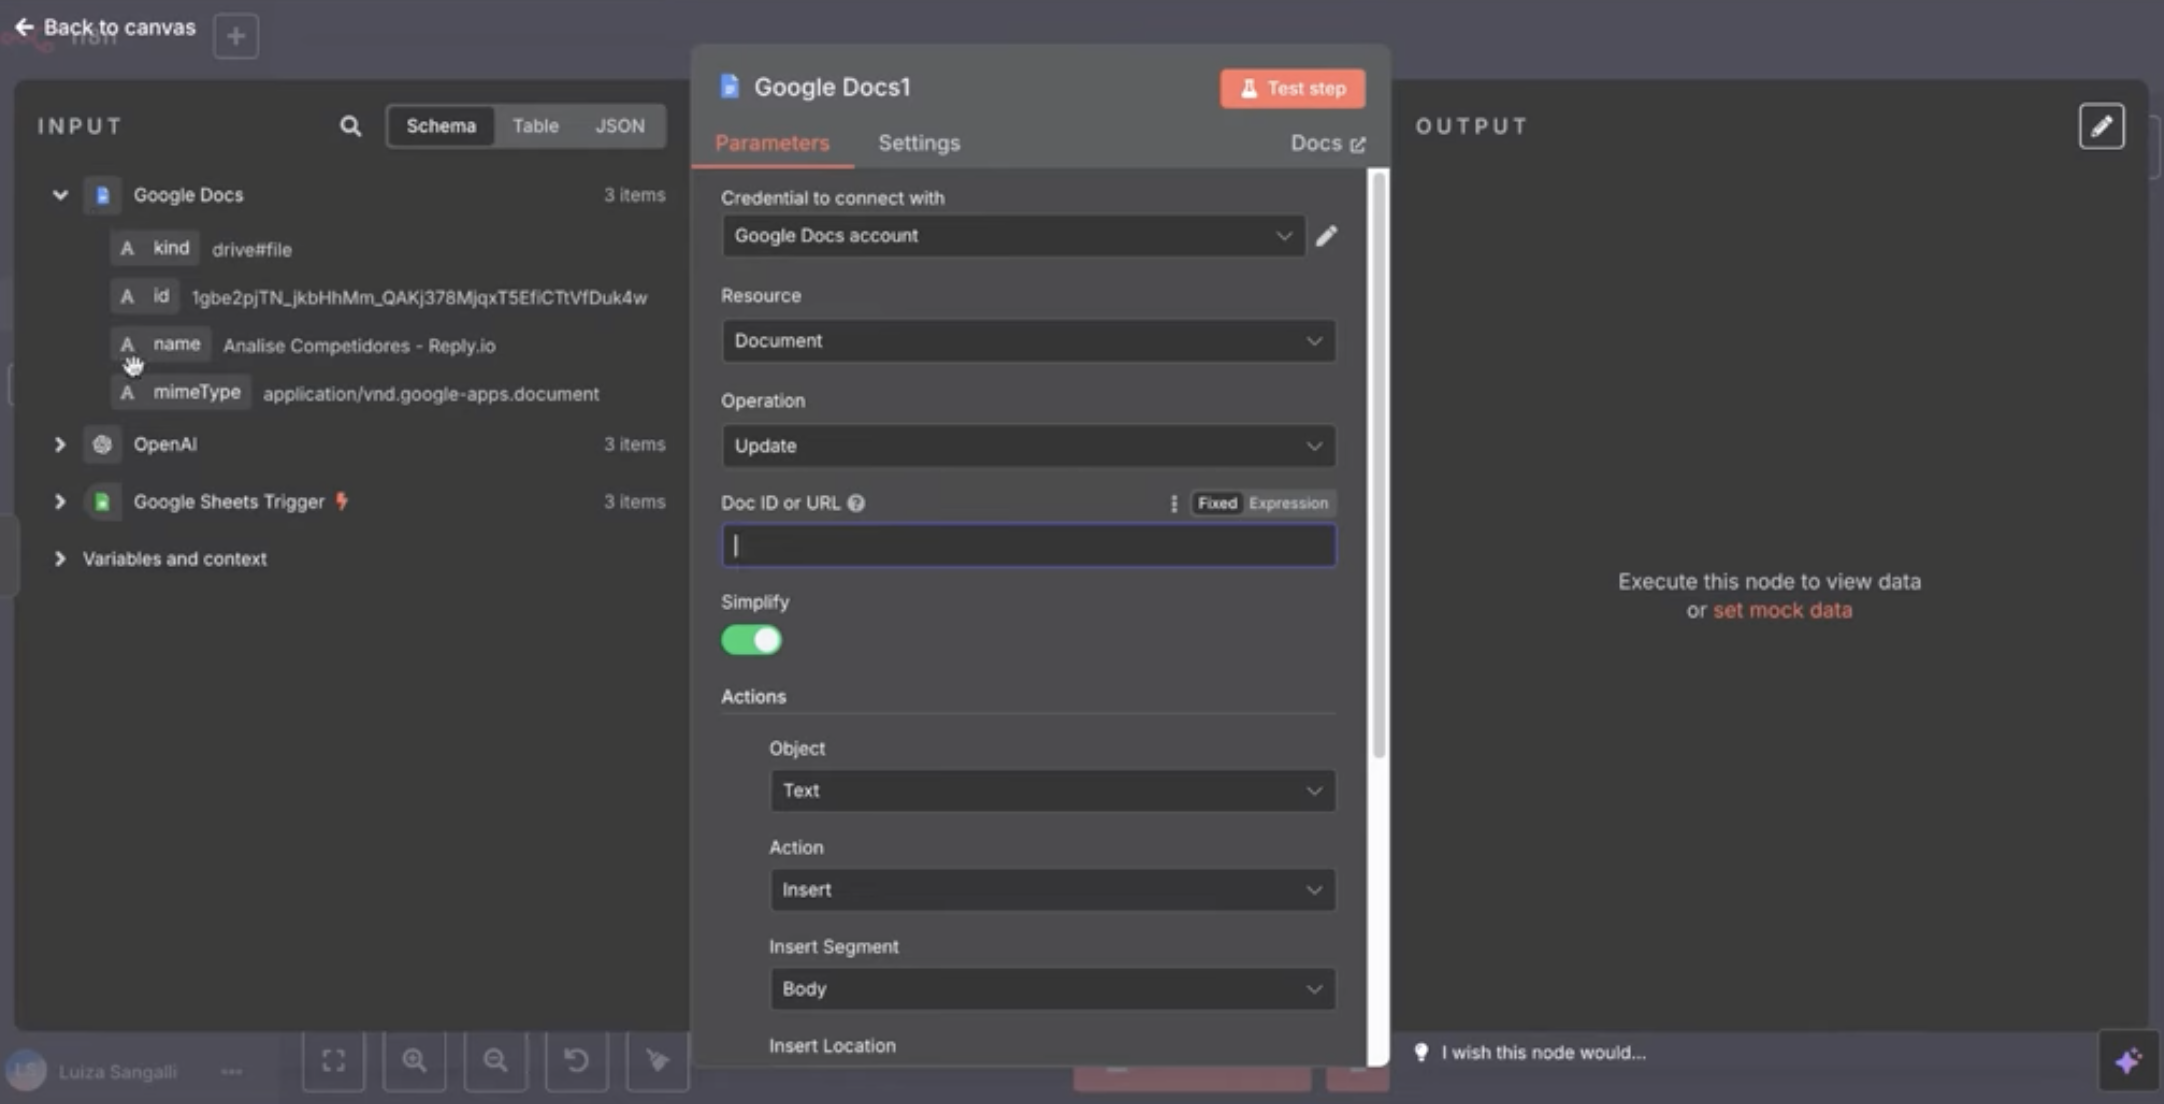Click the zoom out icon
The height and width of the screenshot is (1104, 2164).
point(496,1060)
